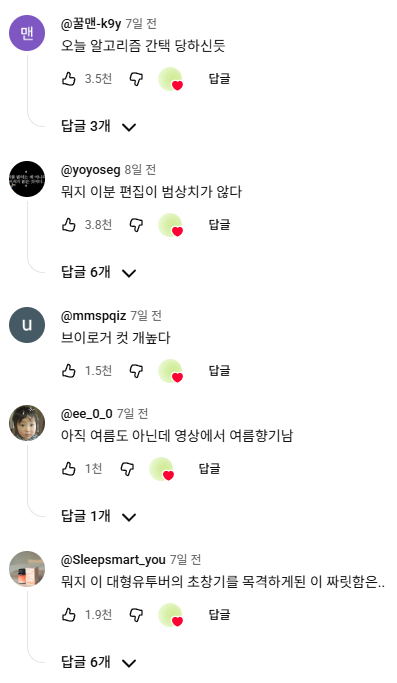Like the @Sleepsmart_you comment
This screenshot has width=397, height=683.
69,615
